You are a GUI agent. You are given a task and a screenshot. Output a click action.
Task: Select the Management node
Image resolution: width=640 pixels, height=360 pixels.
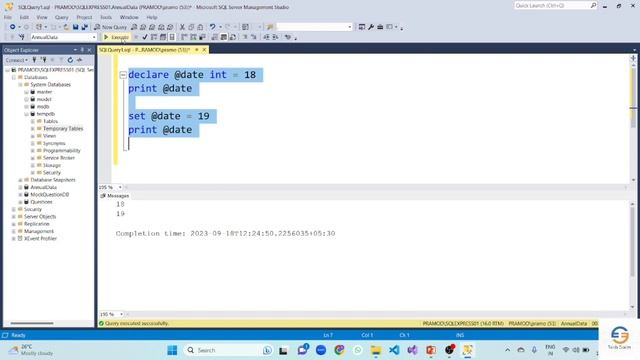39,231
